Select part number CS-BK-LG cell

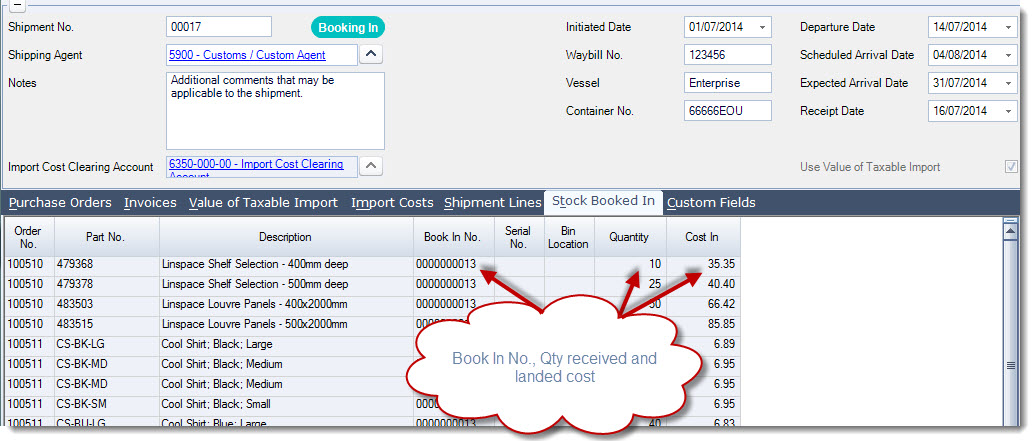[x=106, y=344]
